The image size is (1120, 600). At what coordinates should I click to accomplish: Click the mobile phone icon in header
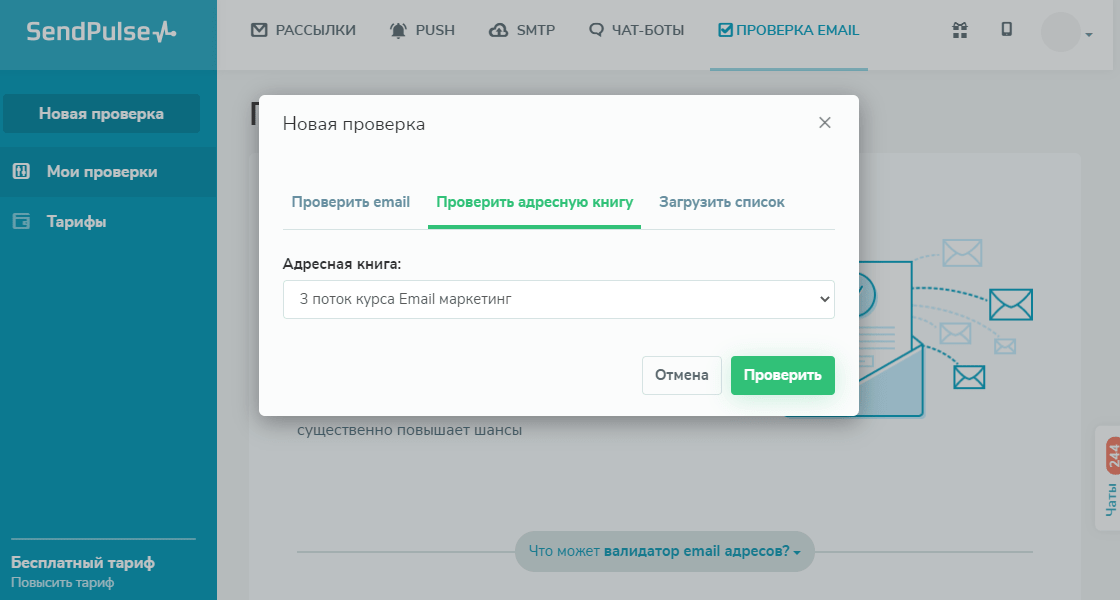coord(1007,30)
